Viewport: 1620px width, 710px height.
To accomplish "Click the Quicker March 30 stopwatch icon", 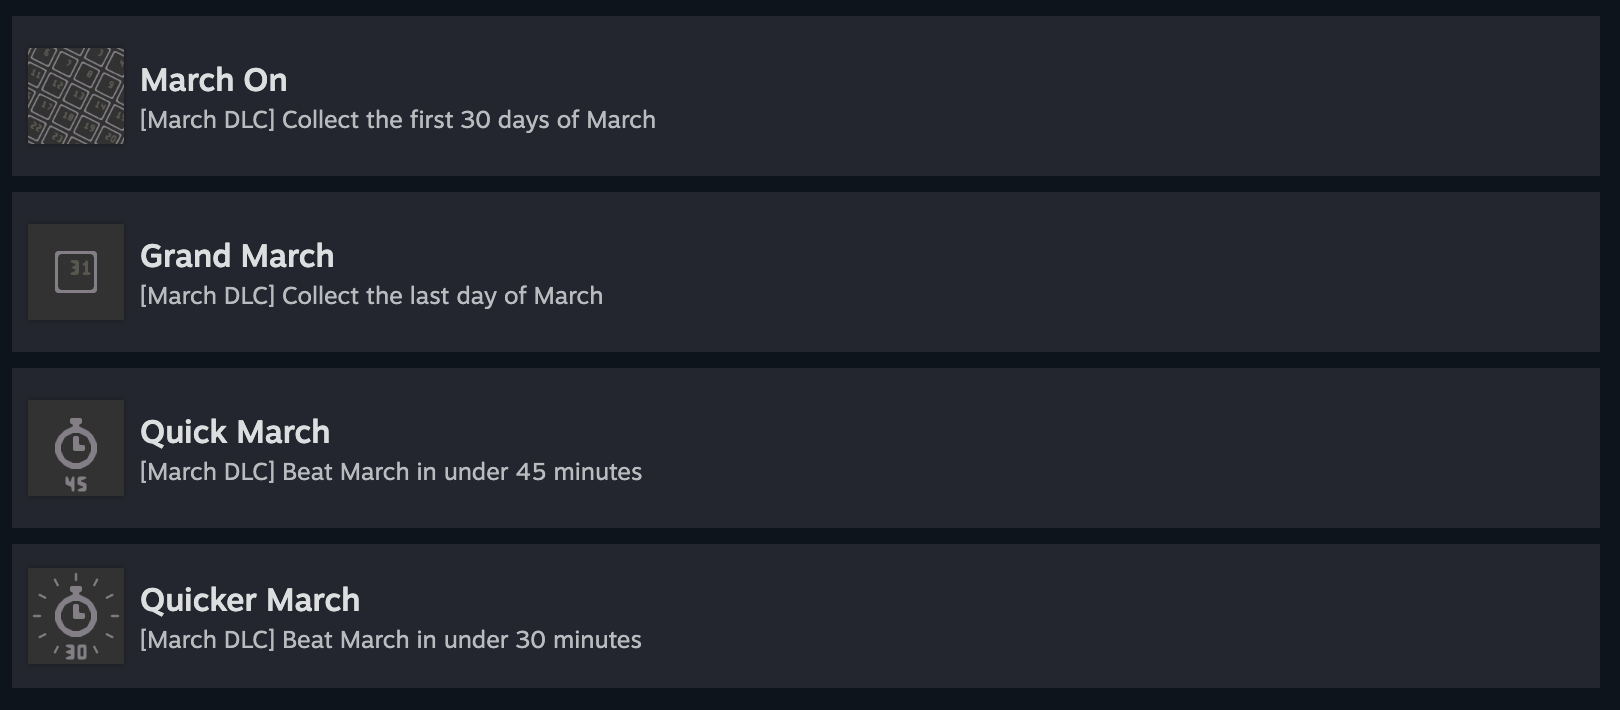I will (x=76, y=616).
